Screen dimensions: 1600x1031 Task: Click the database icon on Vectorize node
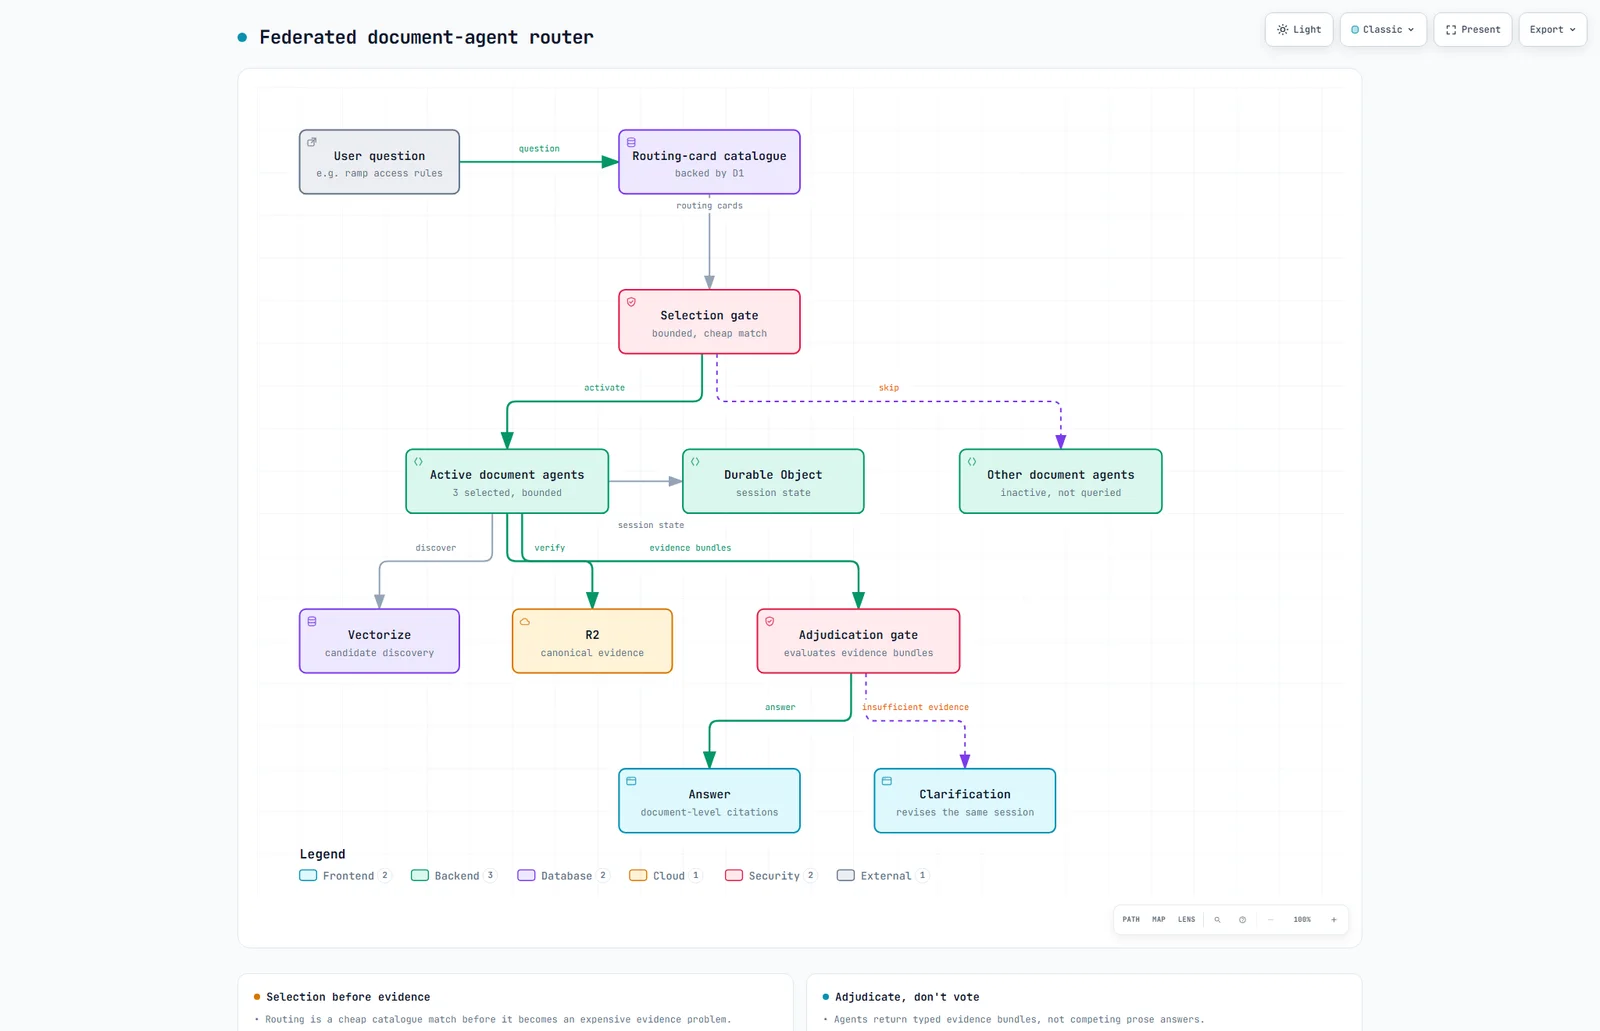click(x=312, y=621)
